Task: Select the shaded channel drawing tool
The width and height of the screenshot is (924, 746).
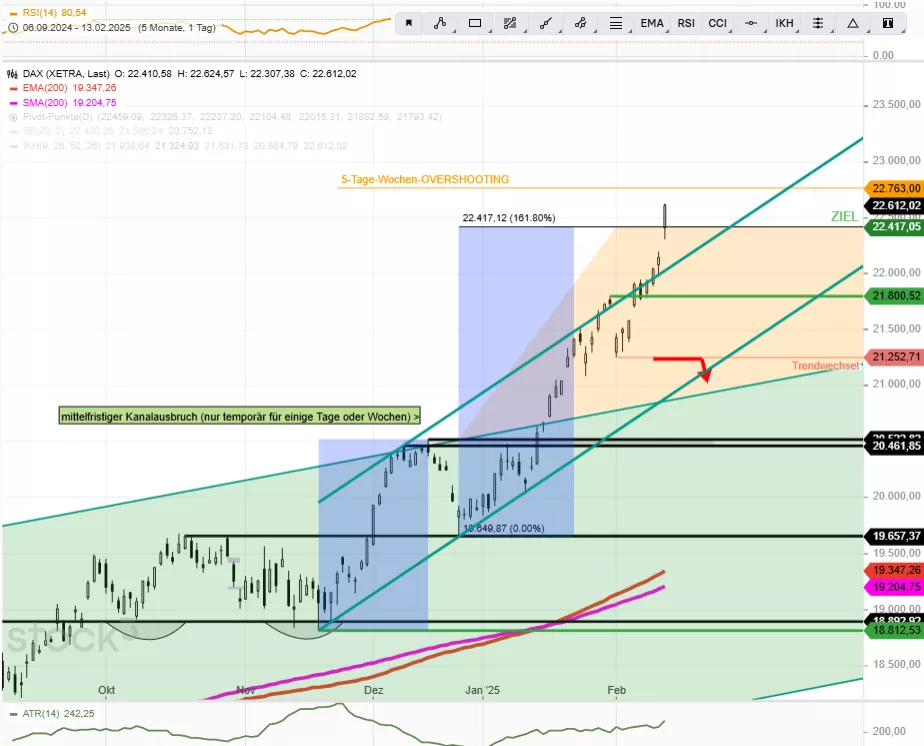Action: coord(510,23)
